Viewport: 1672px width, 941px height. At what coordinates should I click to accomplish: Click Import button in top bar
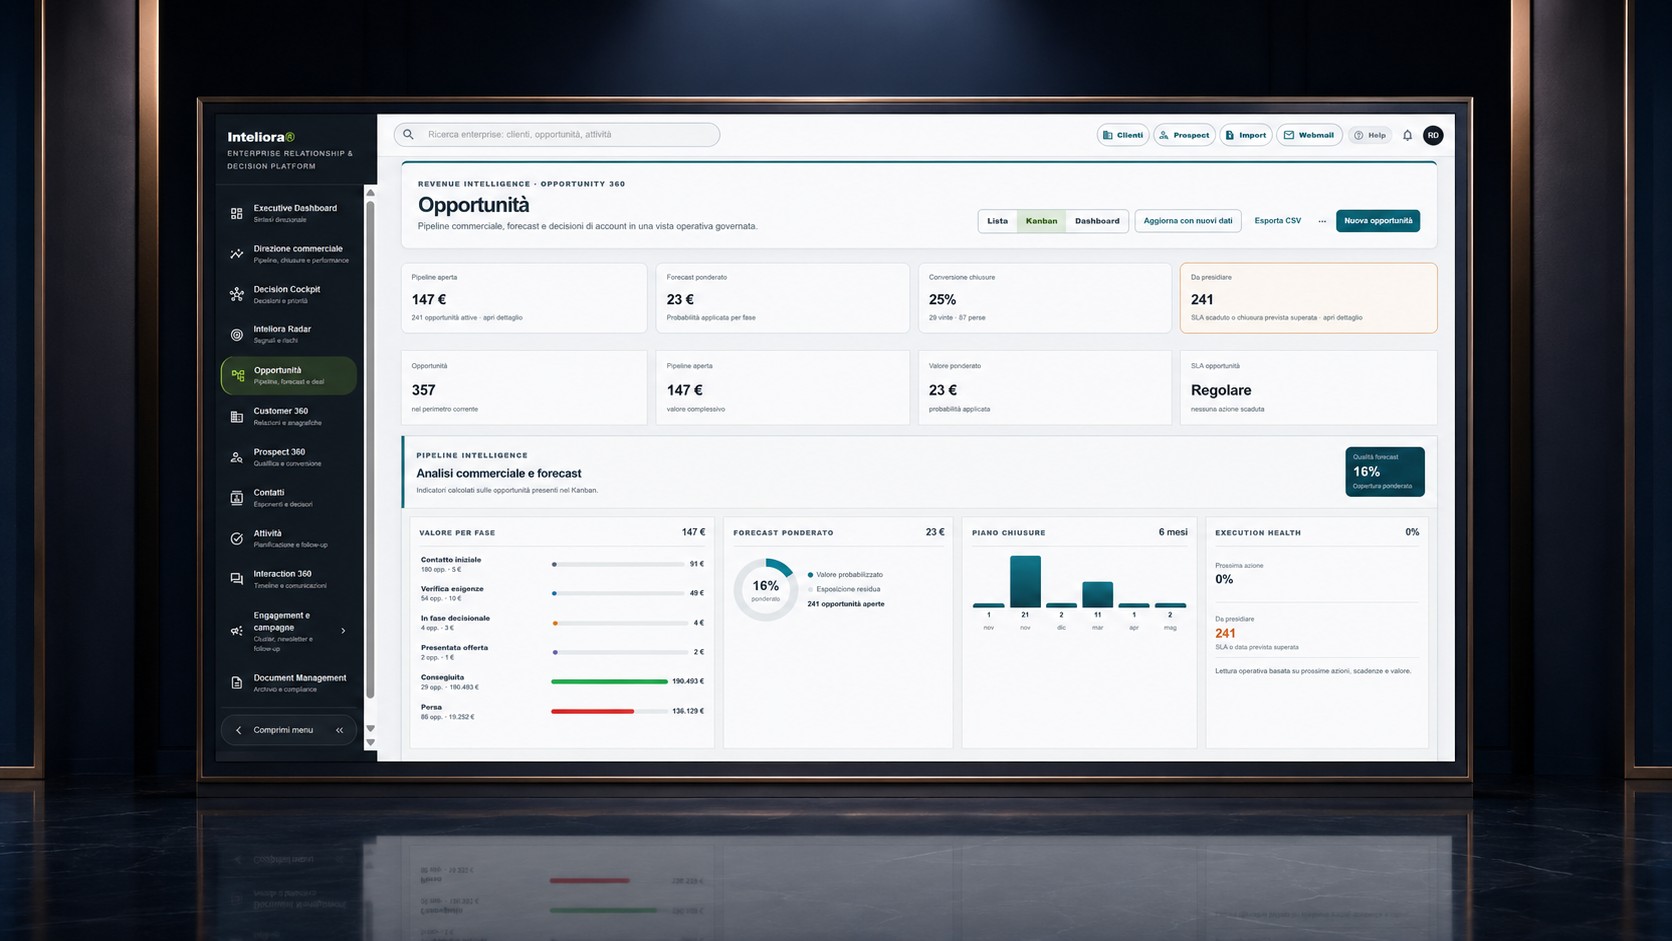pyautogui.click(x=1246, y=135)
